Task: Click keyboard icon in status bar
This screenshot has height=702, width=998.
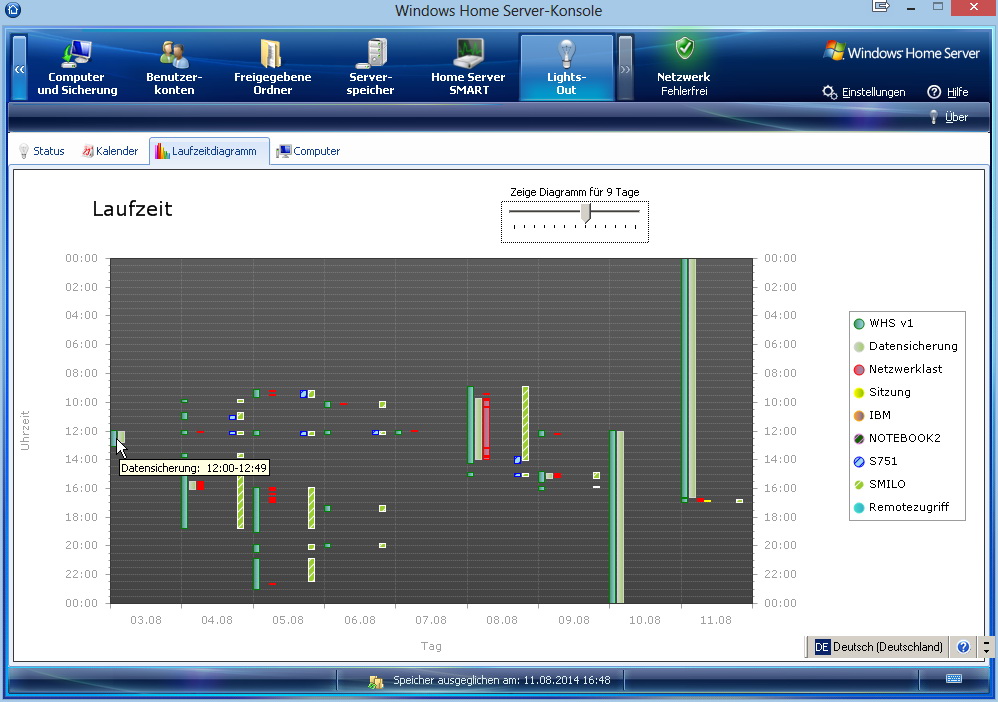Action: (953, 678)
